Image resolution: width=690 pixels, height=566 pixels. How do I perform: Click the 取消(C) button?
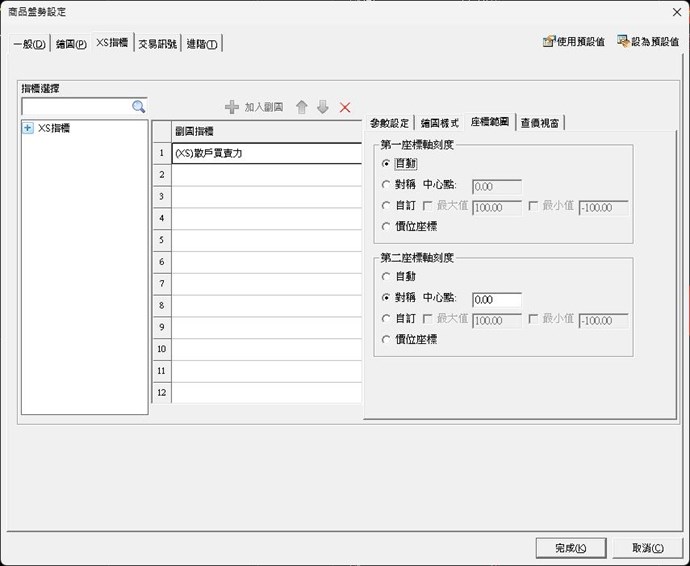tap(646, 548)
